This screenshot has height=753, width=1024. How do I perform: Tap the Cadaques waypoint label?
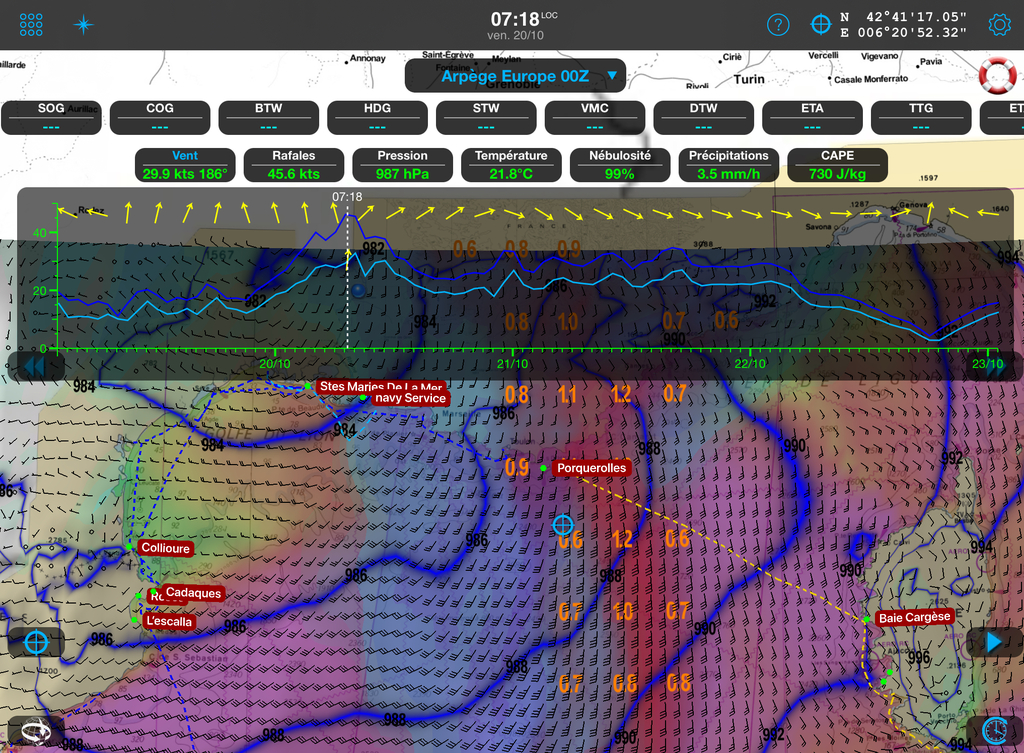pos(193,592)
